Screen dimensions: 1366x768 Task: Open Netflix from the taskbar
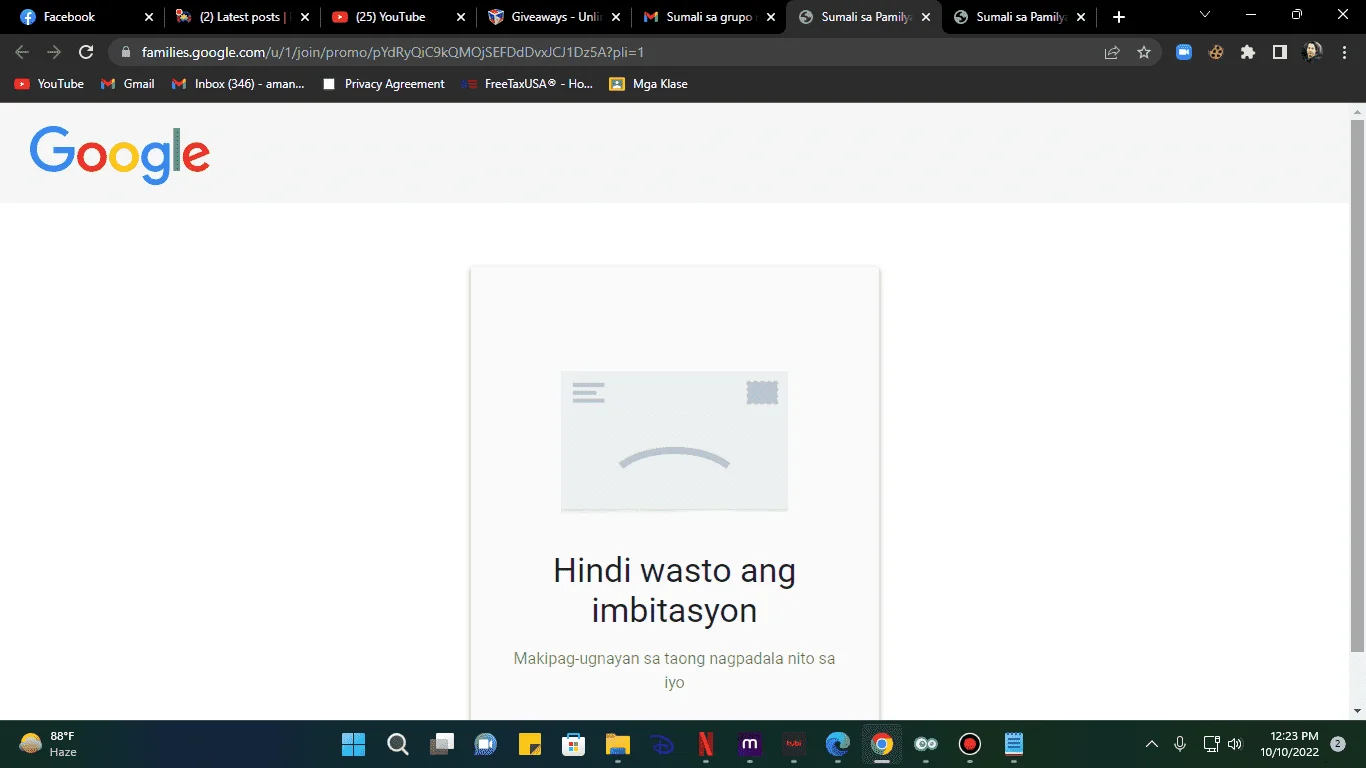[705, 744]
